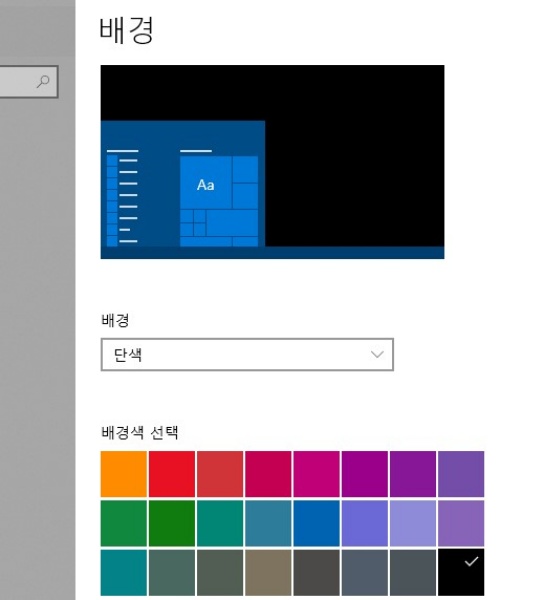
Task: Select the teal green swatch in second row
Action: pos(220,523)
